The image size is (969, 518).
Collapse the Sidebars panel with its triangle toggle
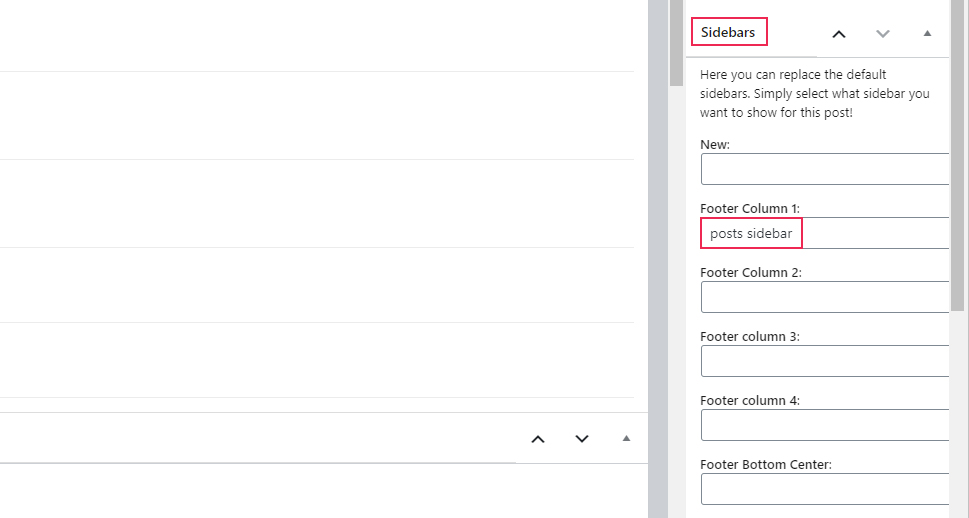click(927, 33)
